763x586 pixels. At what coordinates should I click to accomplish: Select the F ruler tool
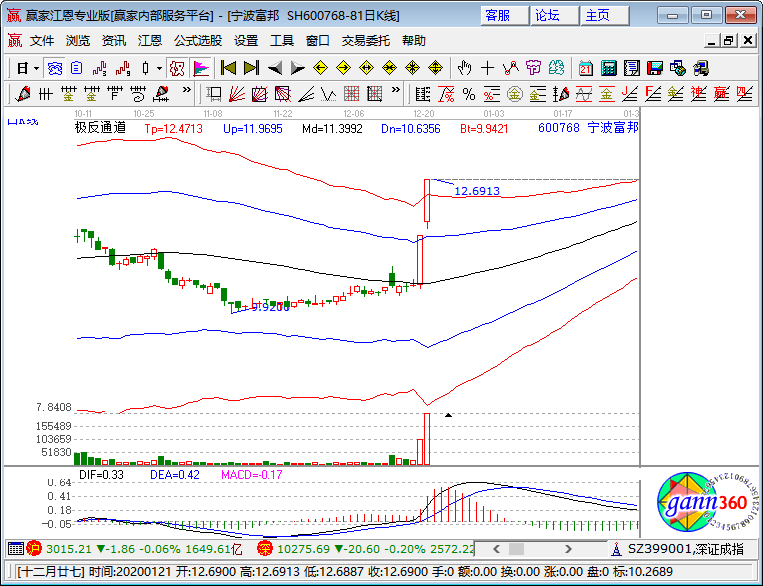[x=115, y=93]
